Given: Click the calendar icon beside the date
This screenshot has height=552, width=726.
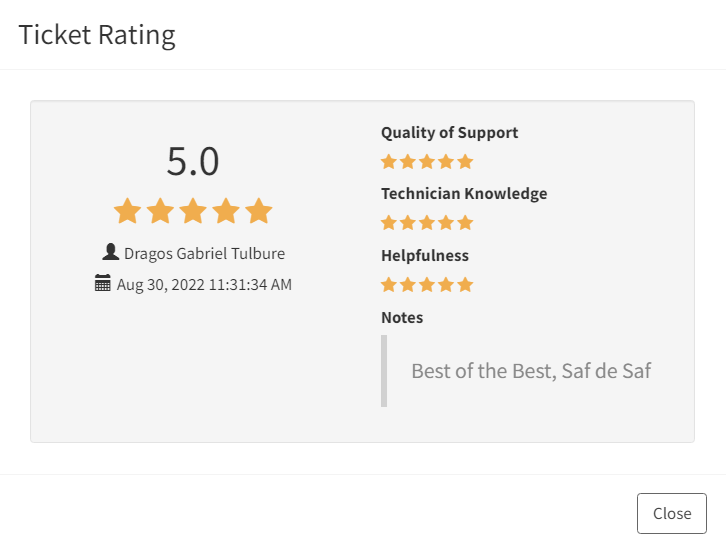Looking at the screenshot, I should pyautogui.click(x=103, y=282).
